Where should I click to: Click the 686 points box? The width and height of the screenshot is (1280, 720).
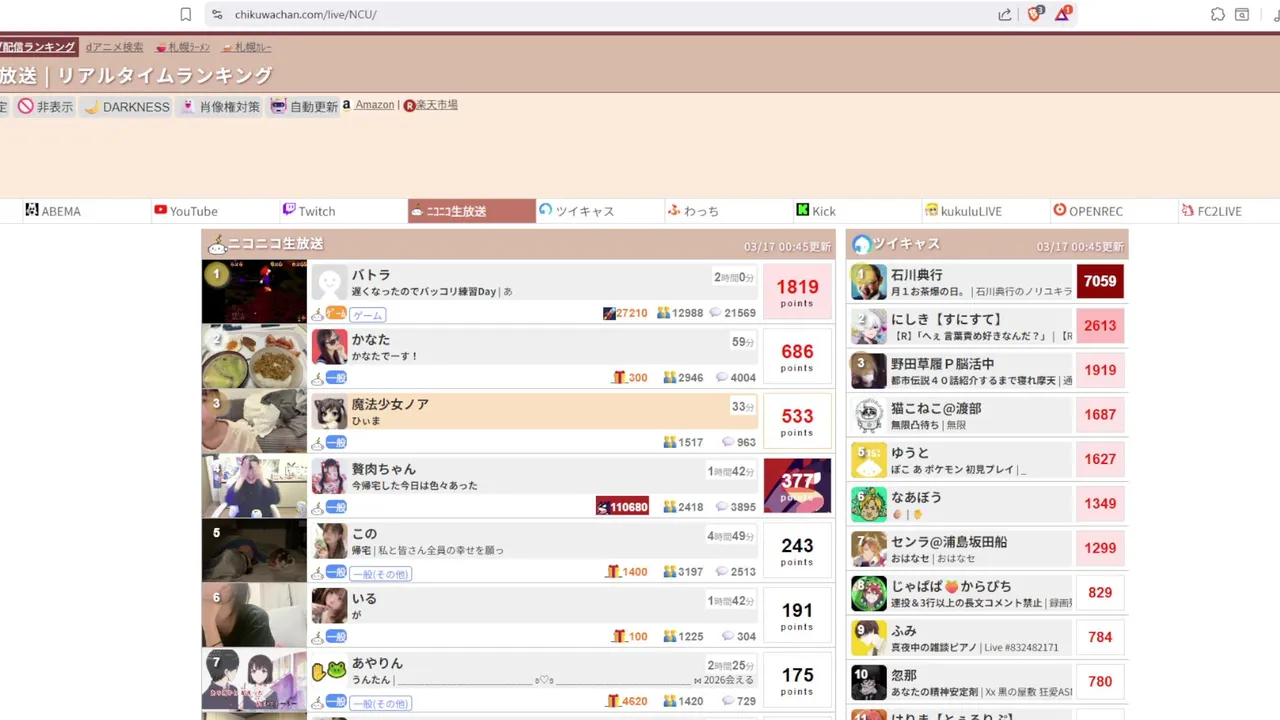[x=797, y=357]
